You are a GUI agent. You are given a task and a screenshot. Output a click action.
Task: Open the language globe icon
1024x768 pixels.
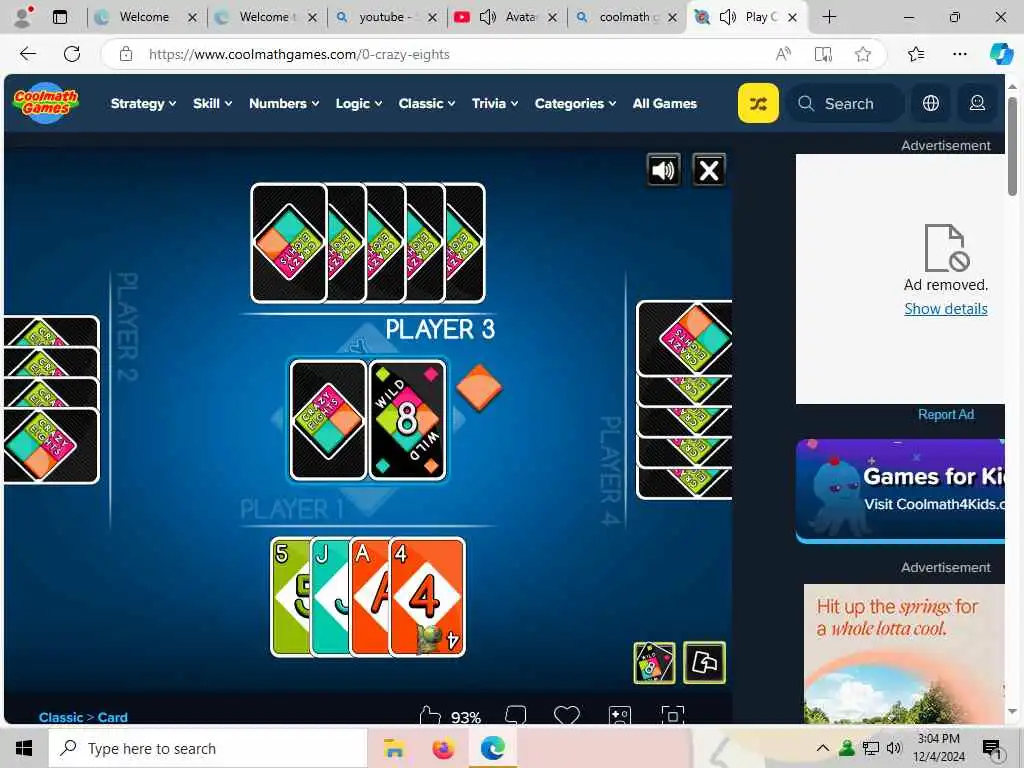coord(931,103)
